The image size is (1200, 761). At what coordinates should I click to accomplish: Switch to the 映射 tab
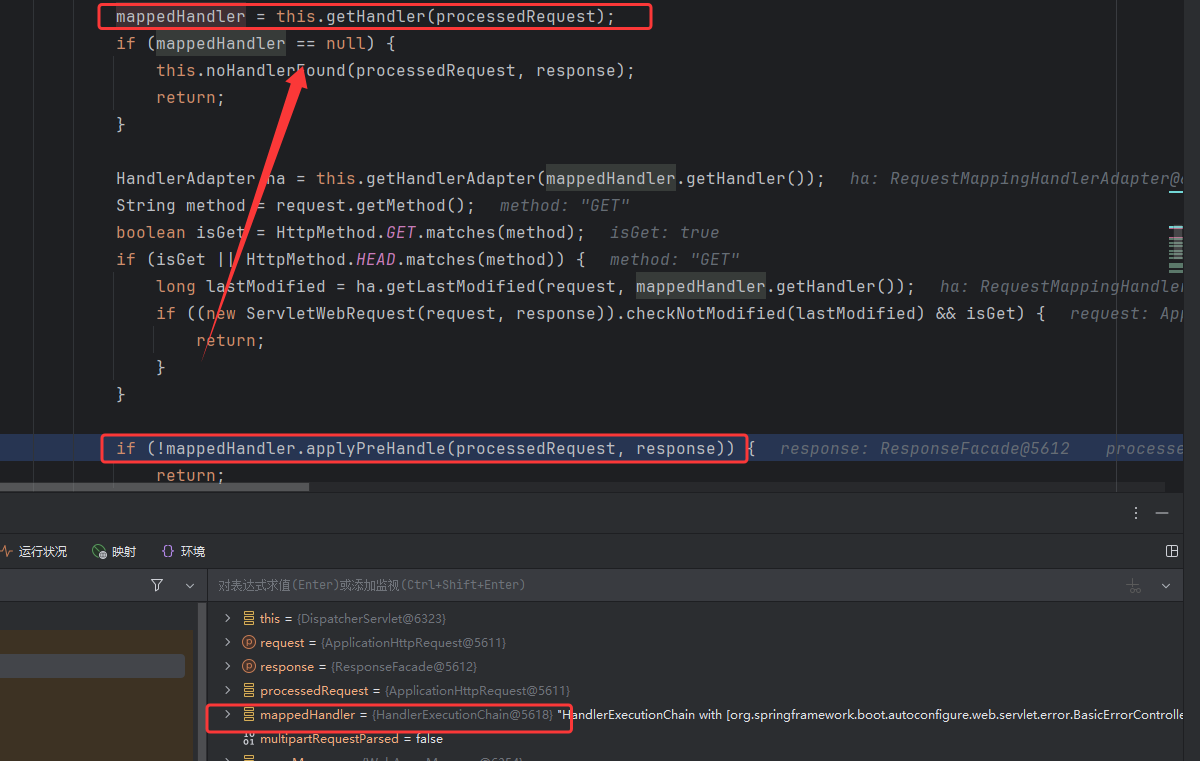(x=114, y=552)
